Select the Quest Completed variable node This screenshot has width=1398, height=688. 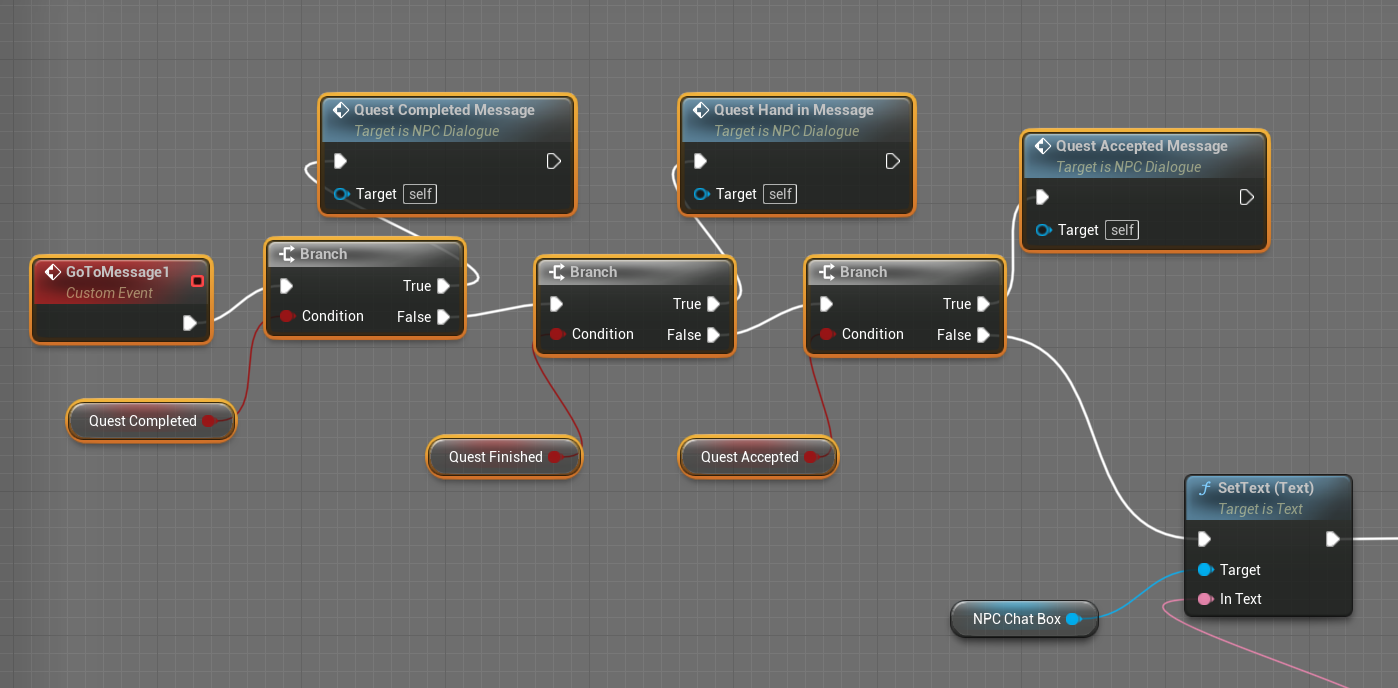(x=152, y=421)
